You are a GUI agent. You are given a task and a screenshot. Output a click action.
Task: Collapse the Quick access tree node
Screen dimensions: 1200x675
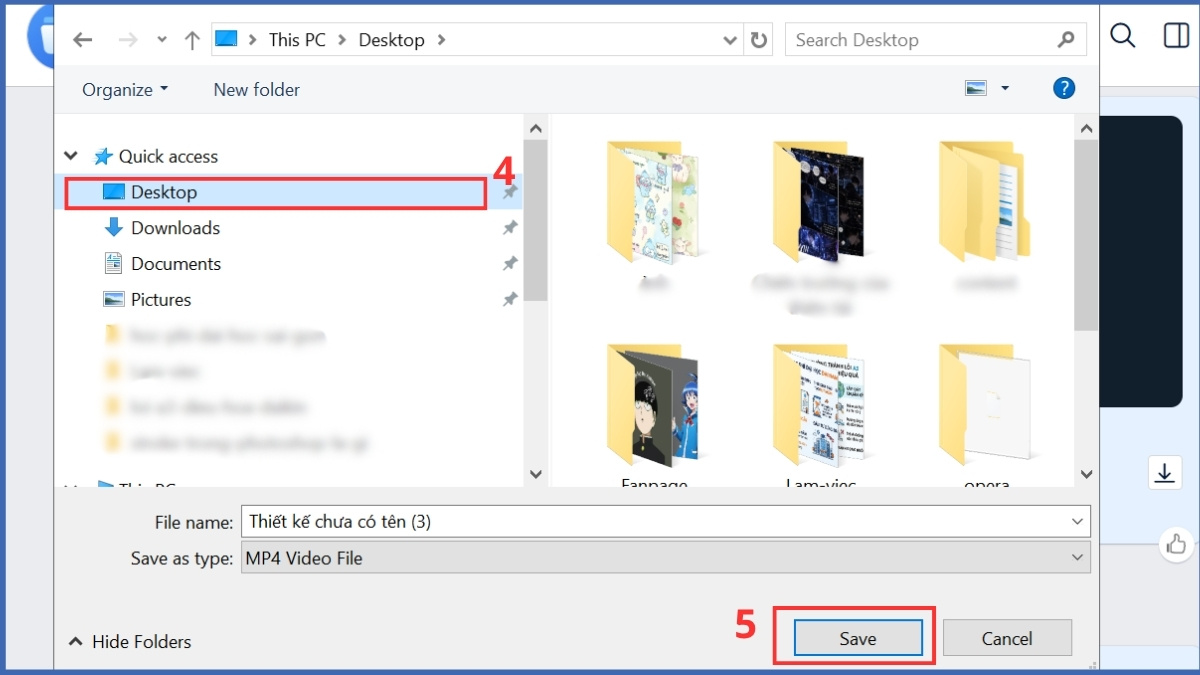point(71,156)
